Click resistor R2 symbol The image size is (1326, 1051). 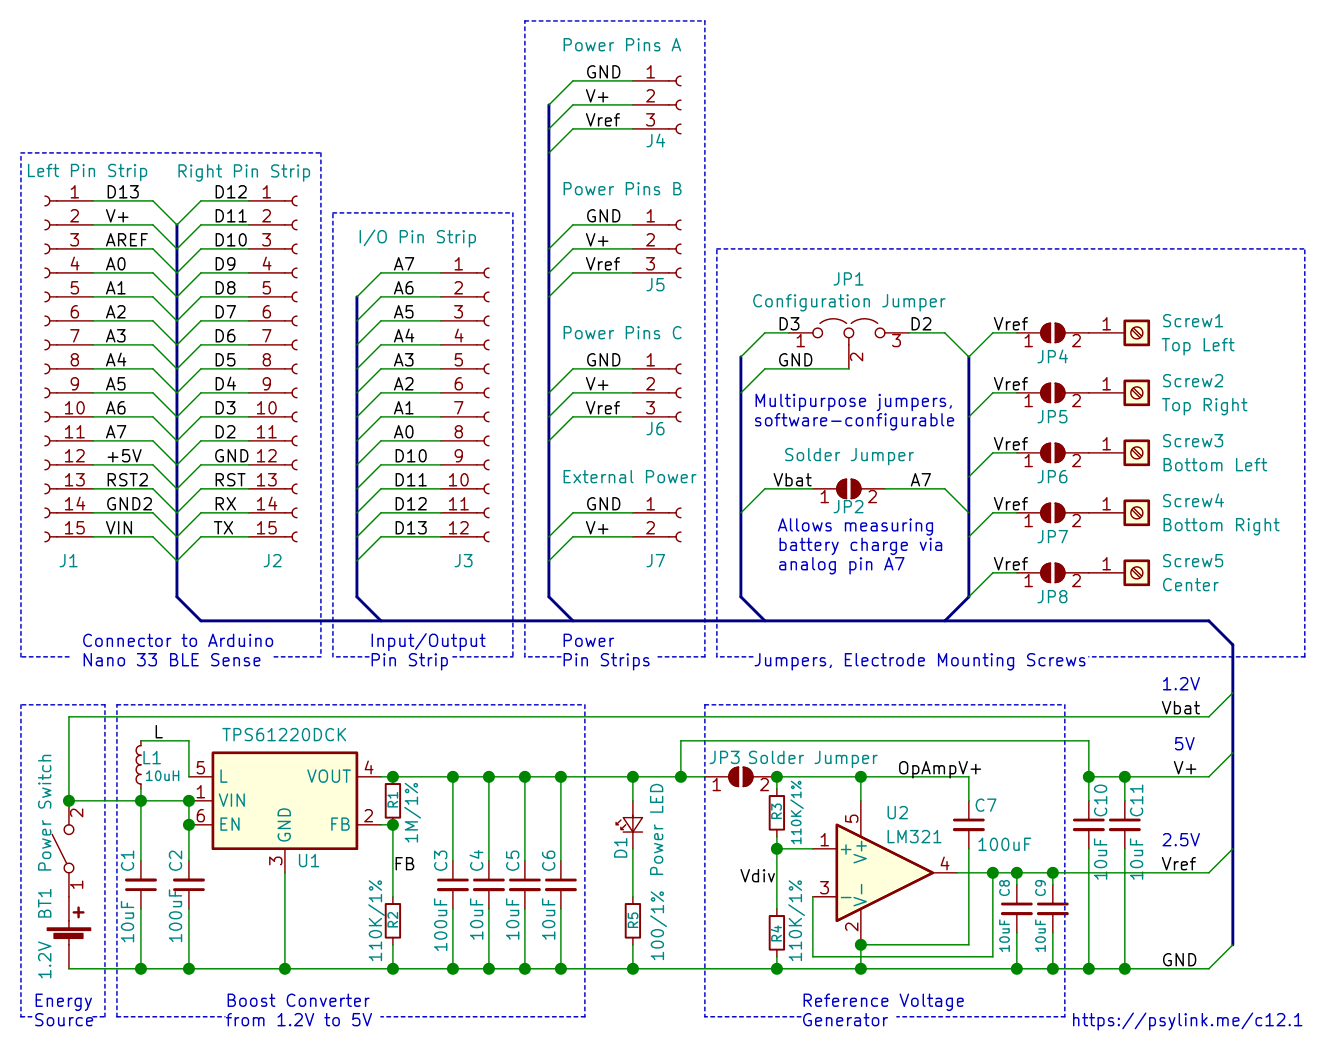pyautogui.click(x=393, y=920)
